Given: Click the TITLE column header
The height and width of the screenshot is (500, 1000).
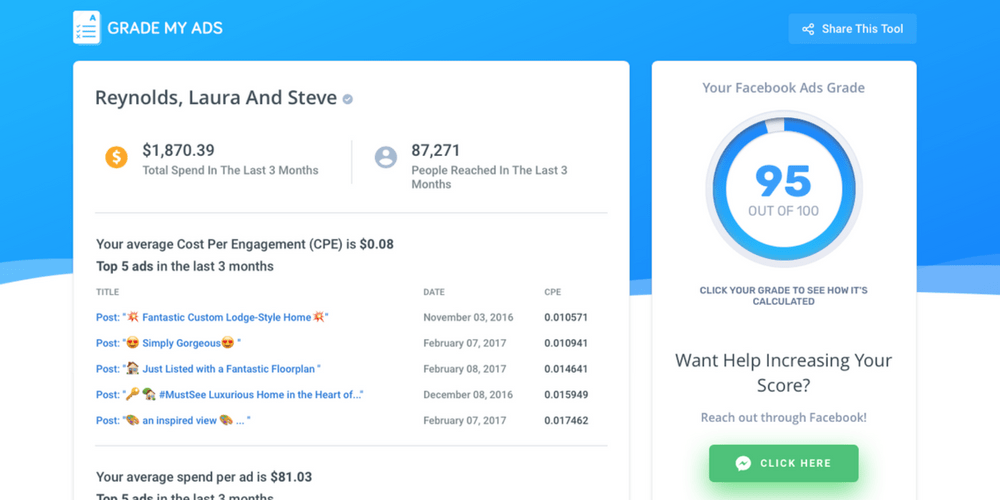Looking at the screenshot, I should 107,292.
